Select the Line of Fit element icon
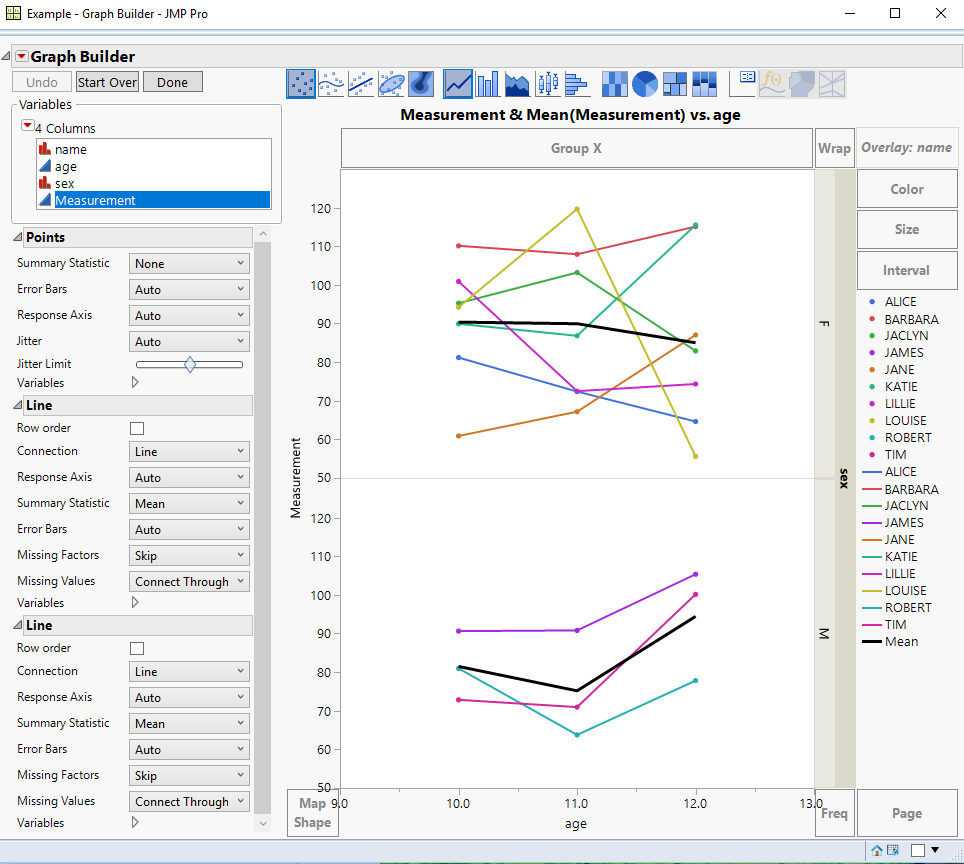 click(361, 83)
